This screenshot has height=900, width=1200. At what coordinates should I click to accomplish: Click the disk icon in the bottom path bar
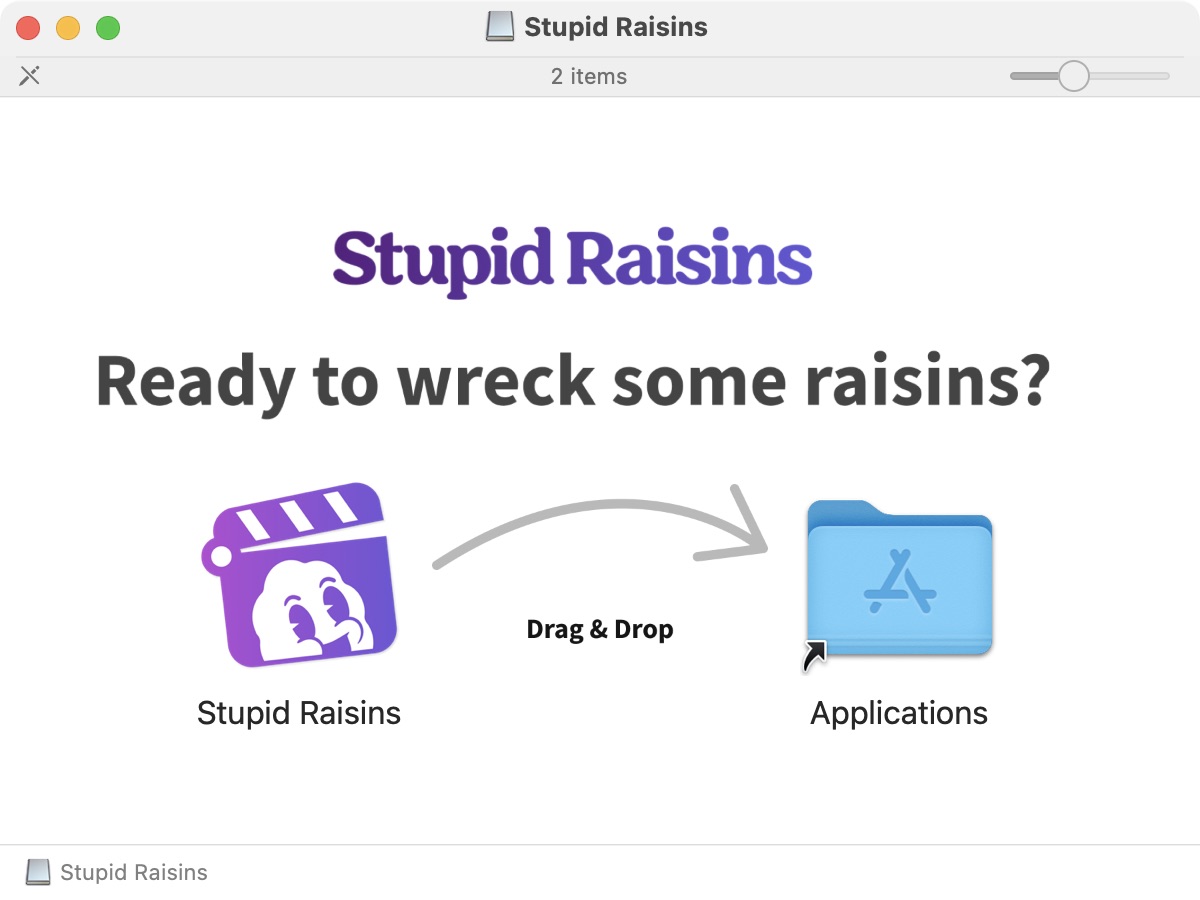[38, 872]
